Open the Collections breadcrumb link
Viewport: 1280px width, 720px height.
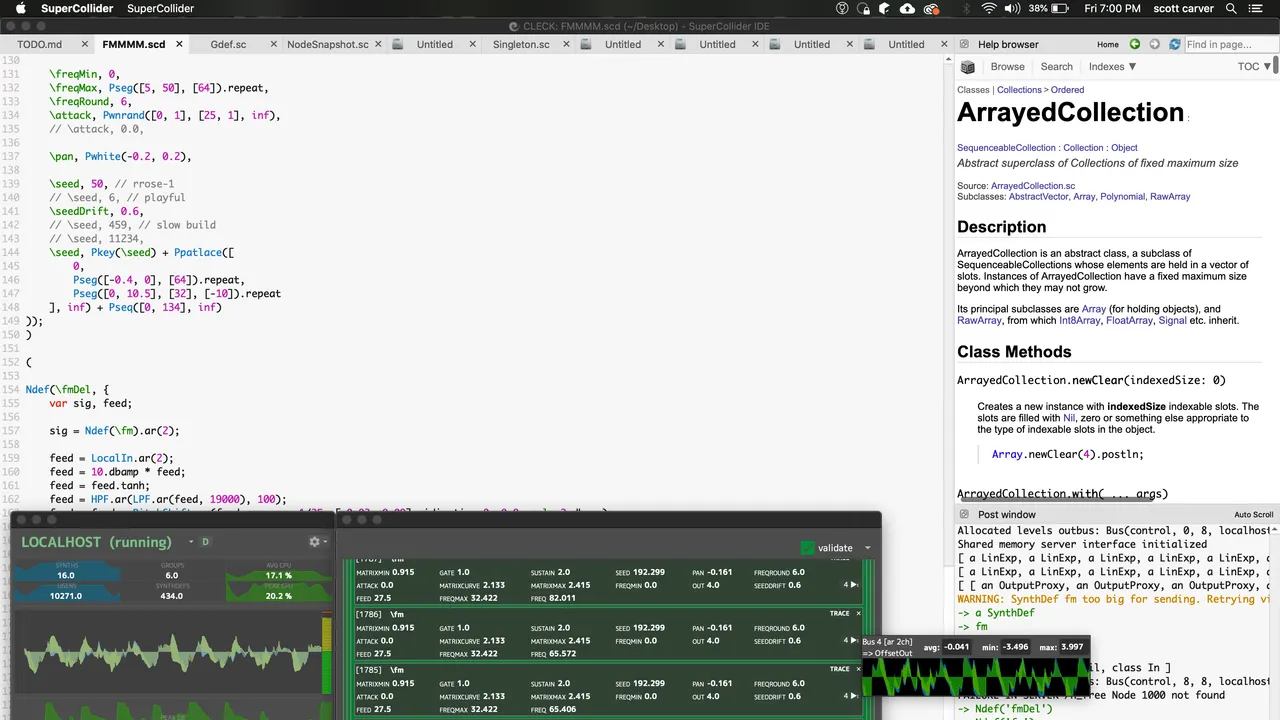tap(1019, 90)
